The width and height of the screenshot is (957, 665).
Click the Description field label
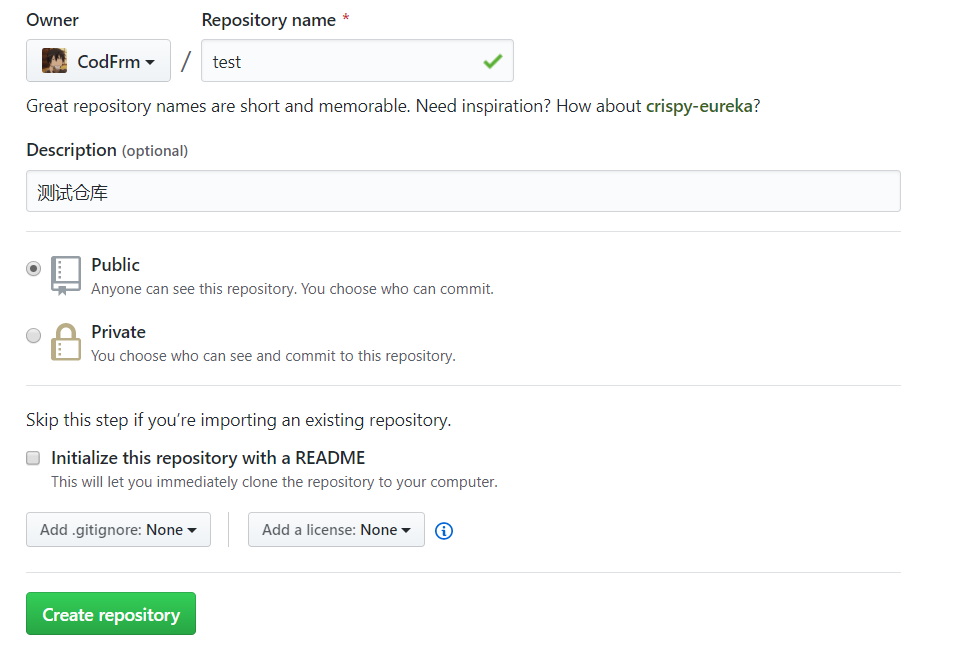pyautogui.click(x=71, y=150)
